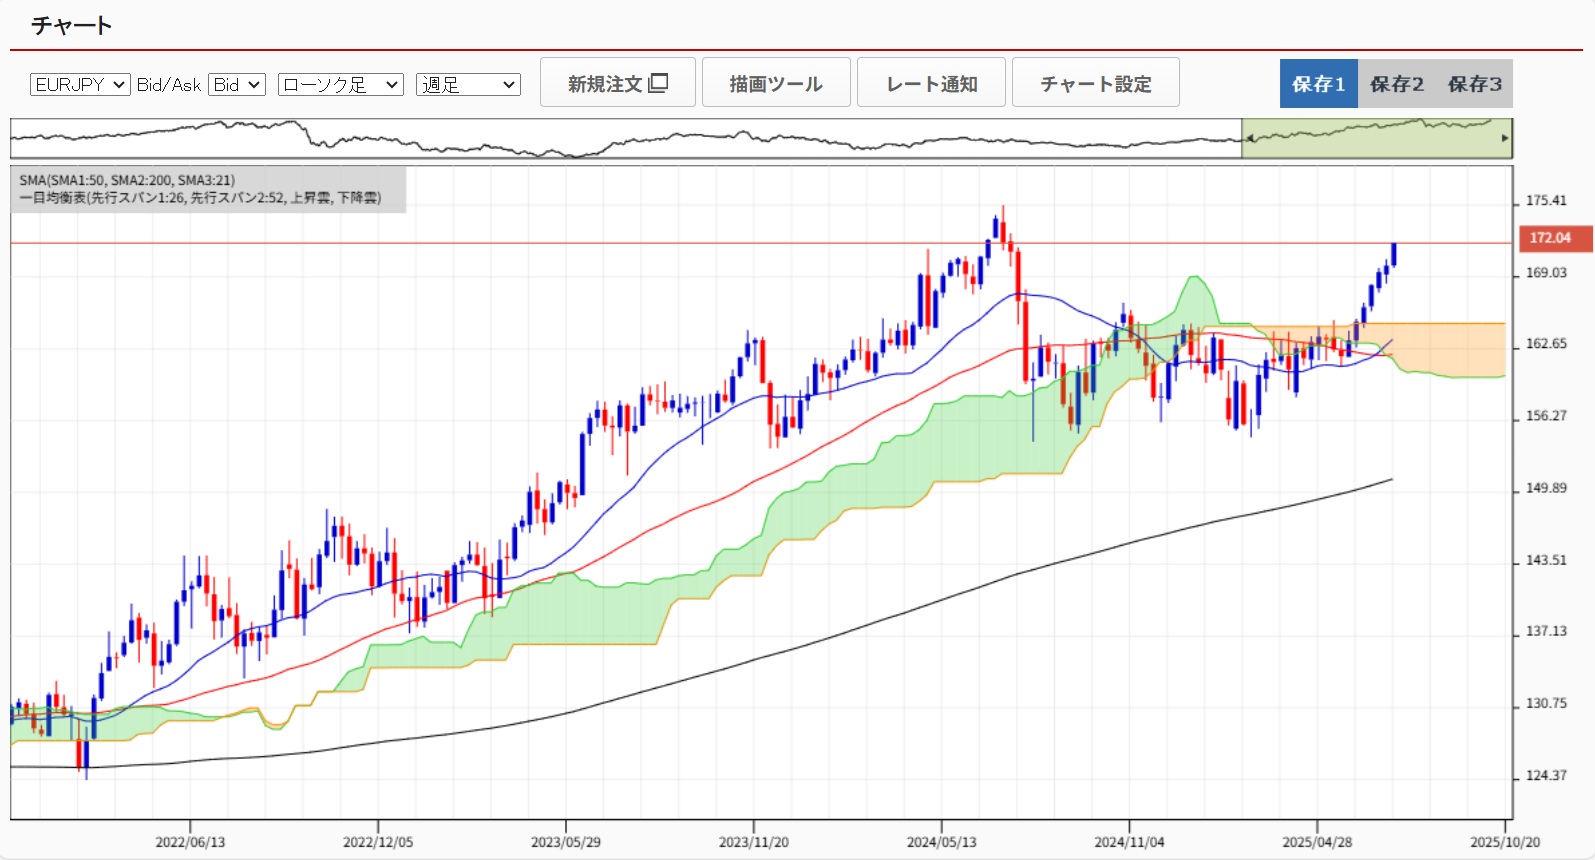Click the highlighted green range in the overview strip
The height and width of the screenshot is (860, 1595).
point(1377,139)
